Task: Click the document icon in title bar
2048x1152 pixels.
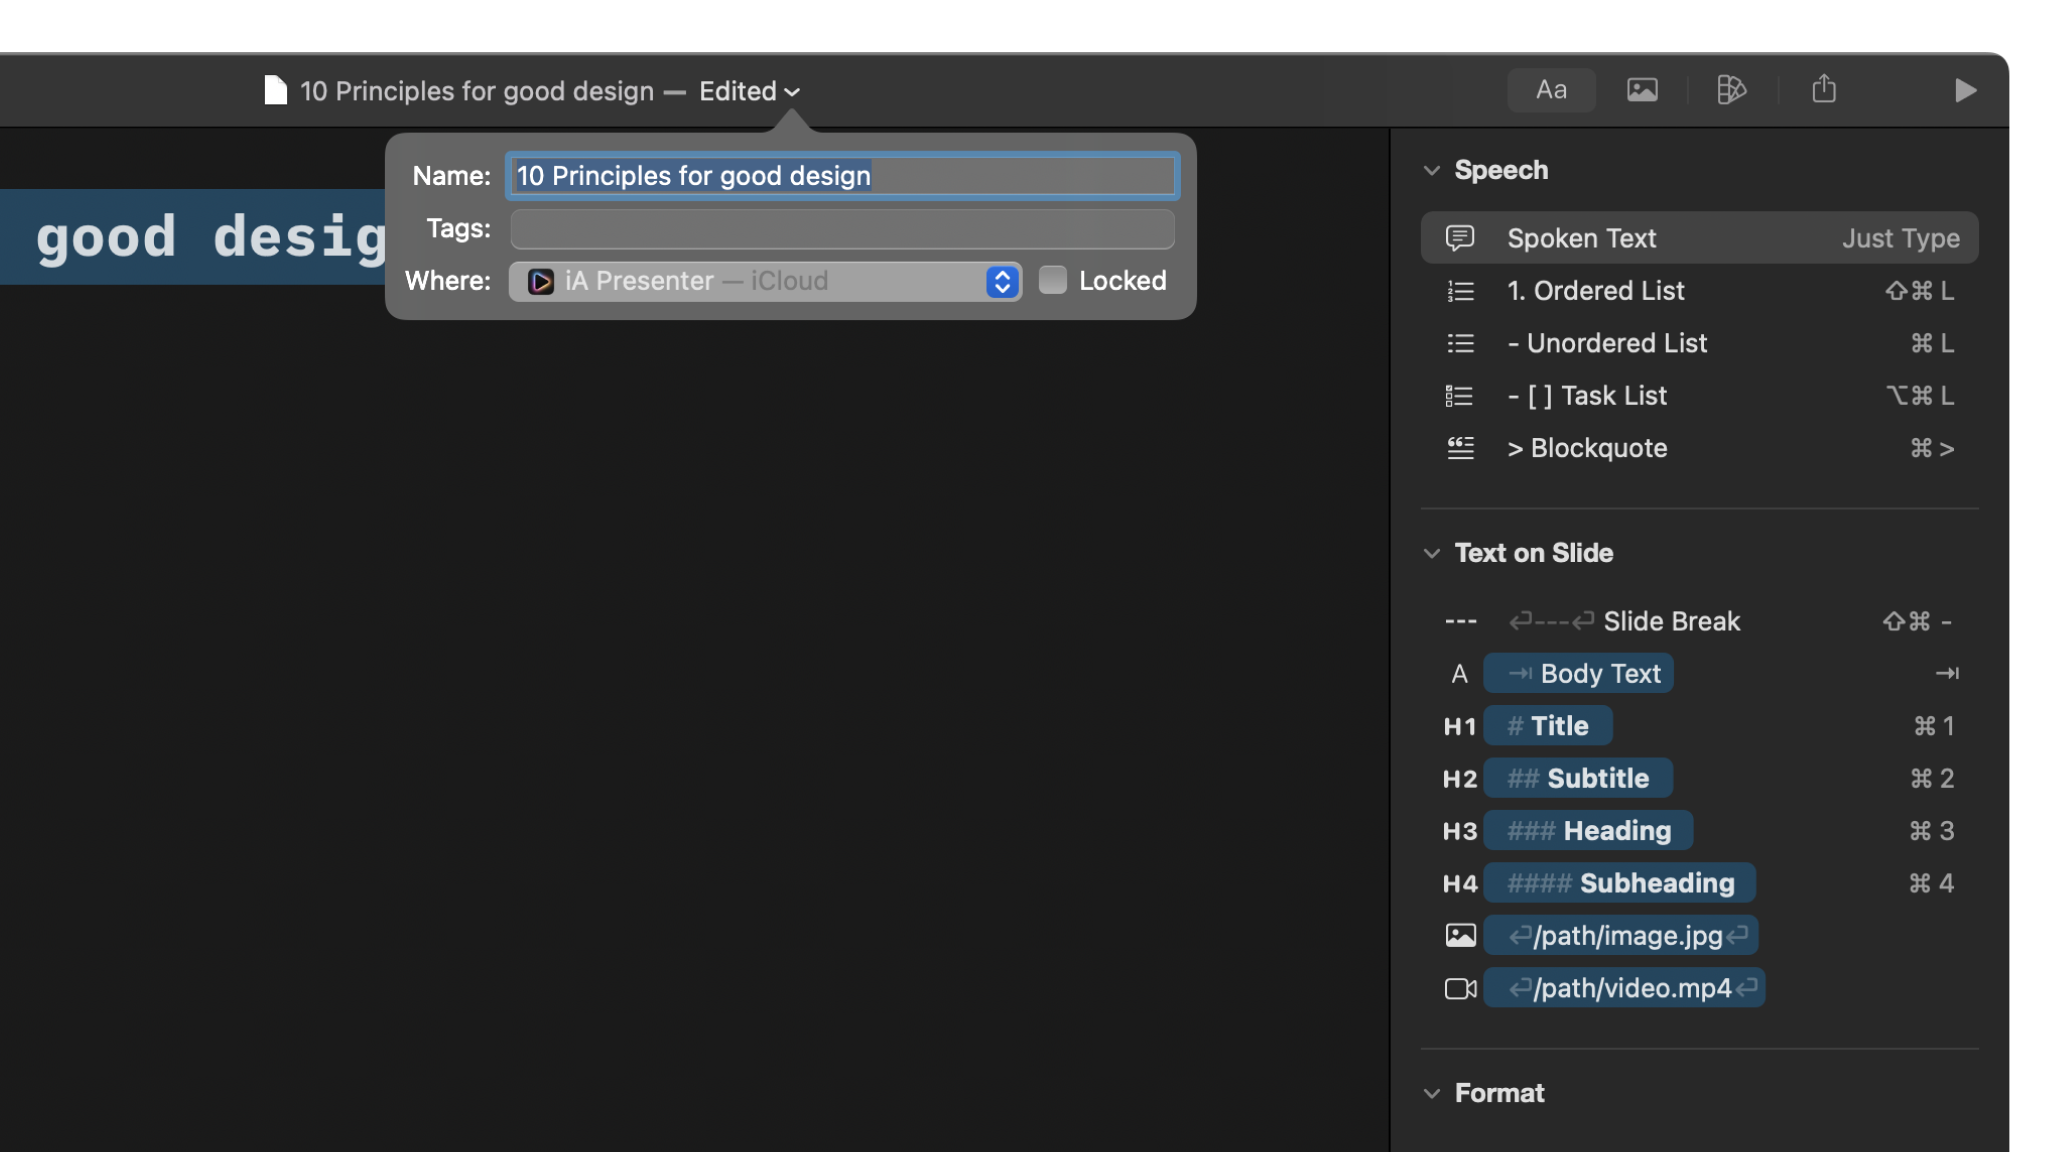Action: pyautogui.click(x=275, y=90)
